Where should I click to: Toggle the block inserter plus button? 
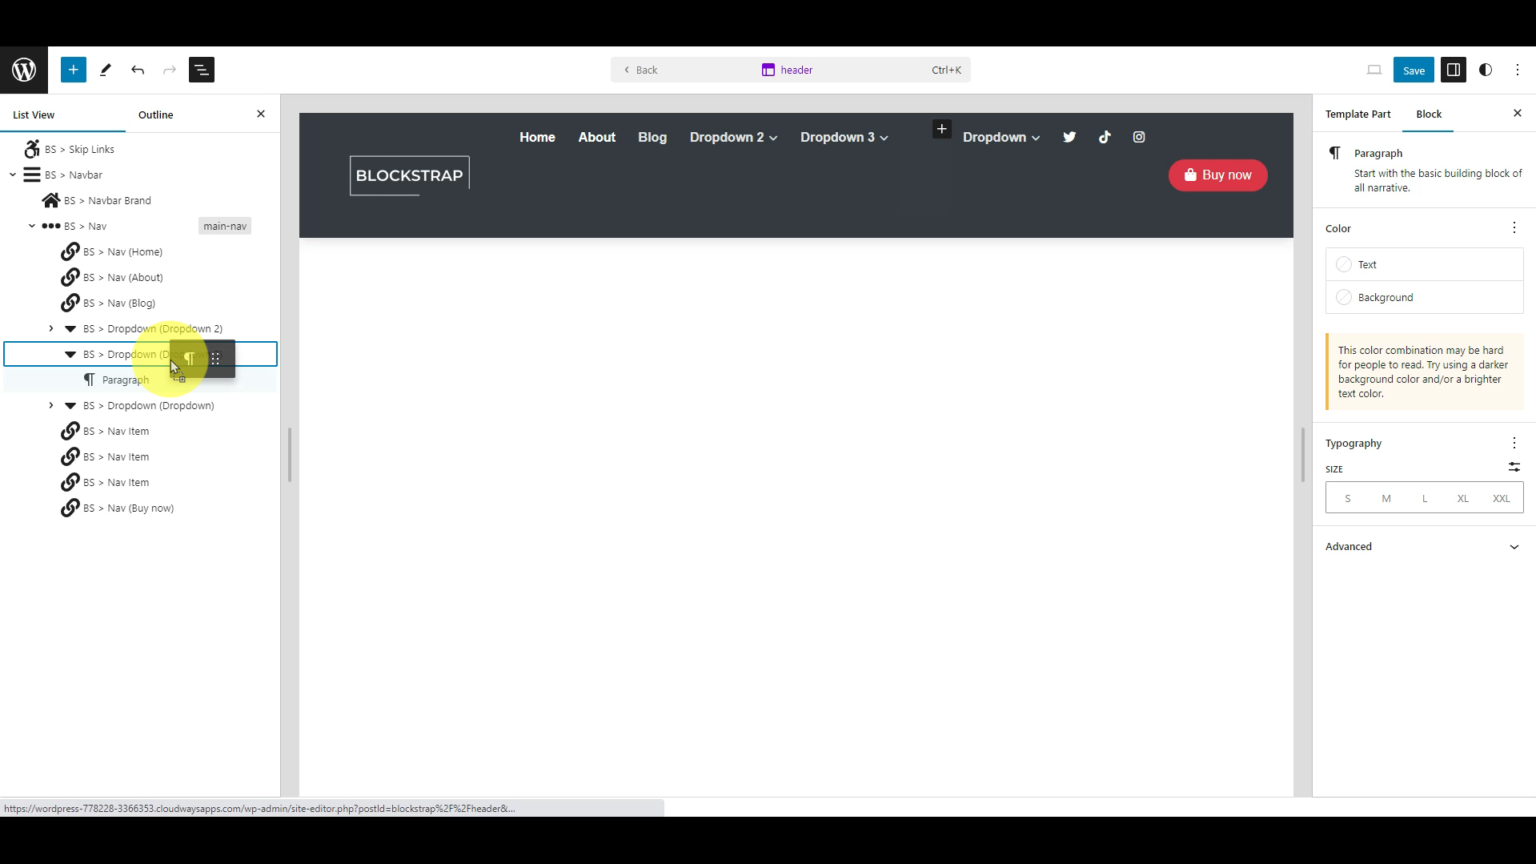pyautogui.click(x=73, y=70)
